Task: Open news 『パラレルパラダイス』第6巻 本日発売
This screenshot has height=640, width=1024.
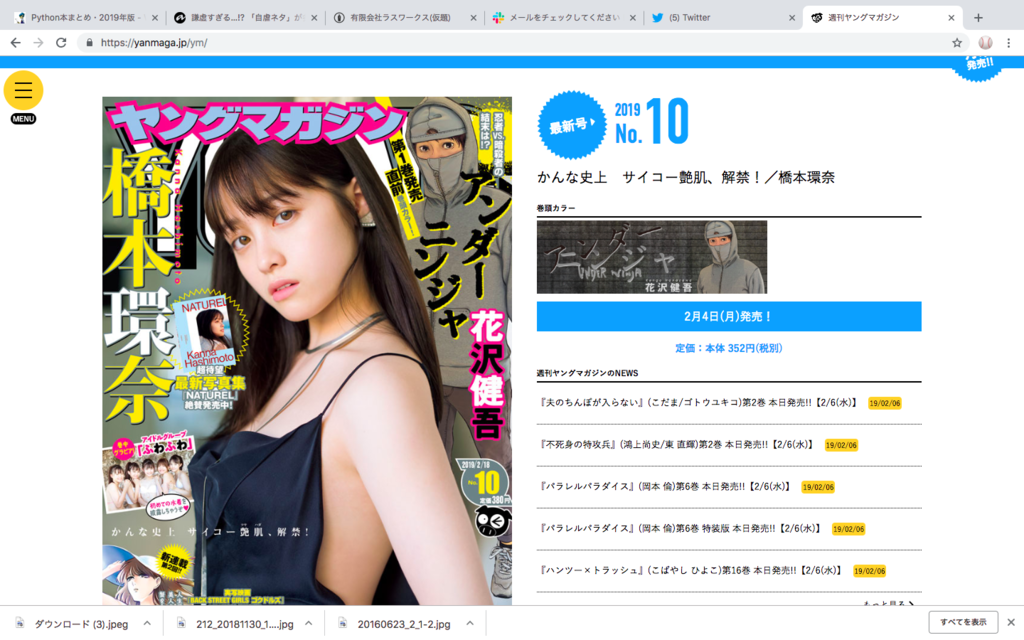Action: click(665, 487)
